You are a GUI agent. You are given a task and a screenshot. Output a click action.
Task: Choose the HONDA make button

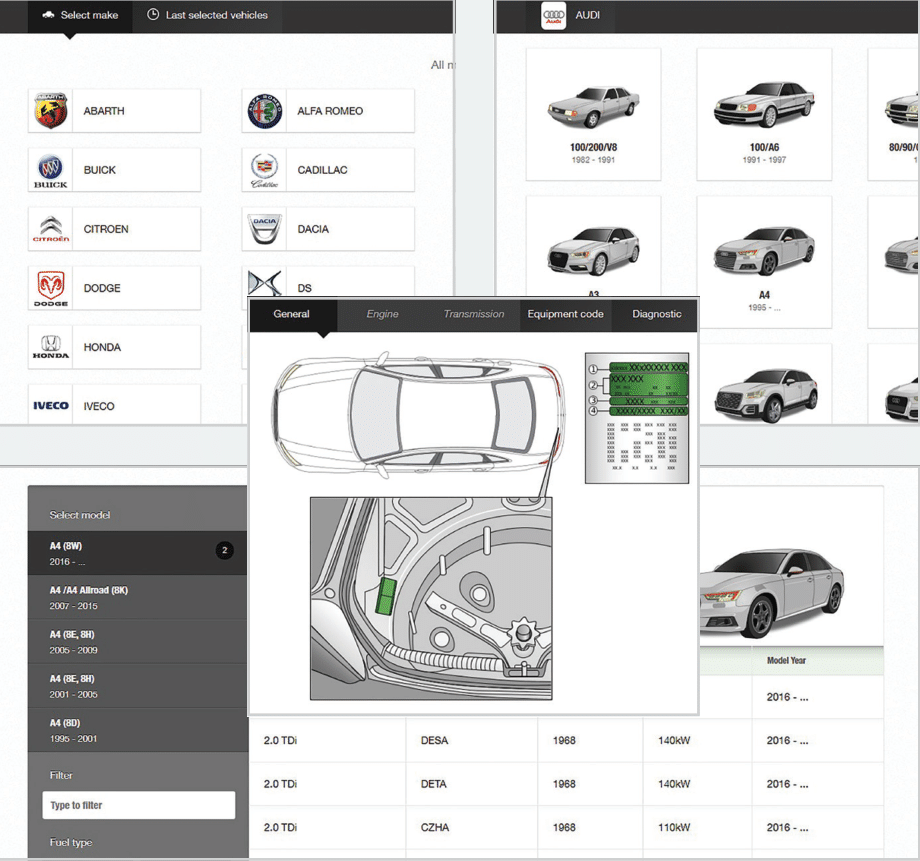[x=114, y=347]
